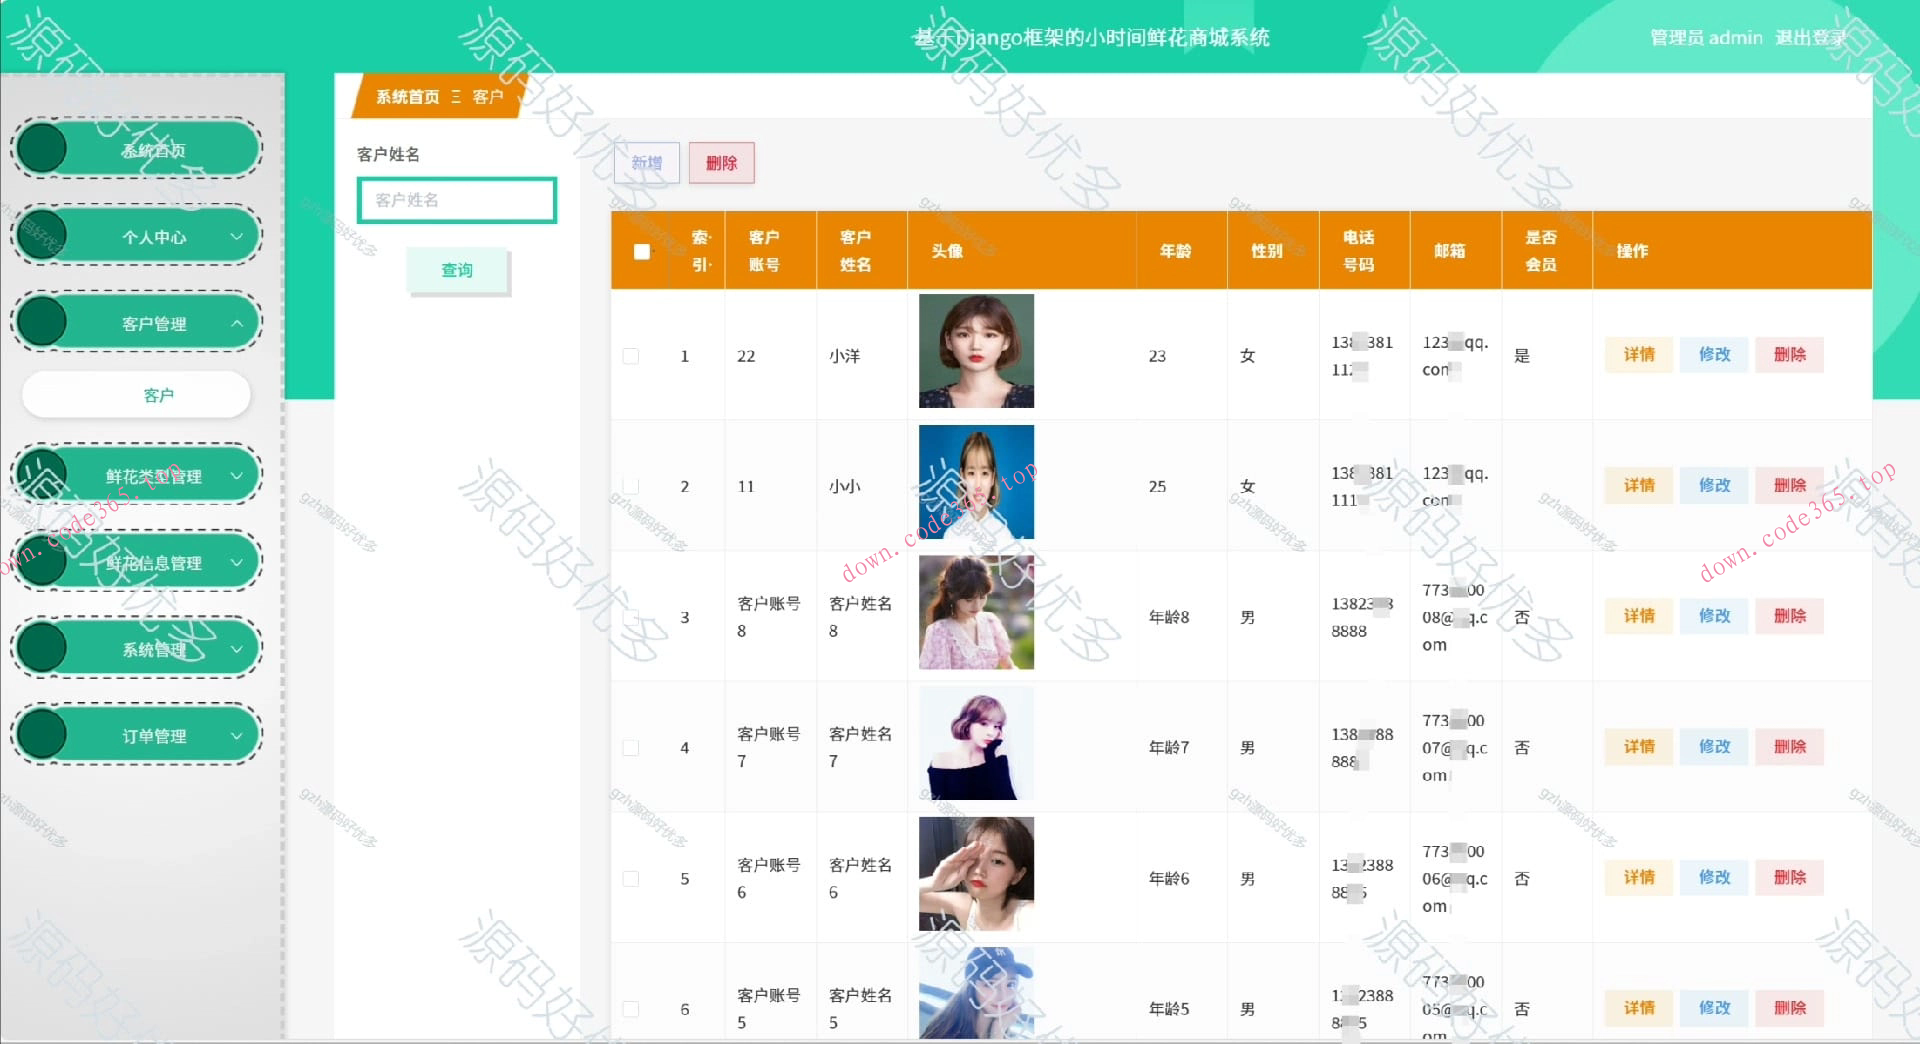1920x1044 pixels.
Task: Open the 系统首页 sidebar menu
Action: 137,150
